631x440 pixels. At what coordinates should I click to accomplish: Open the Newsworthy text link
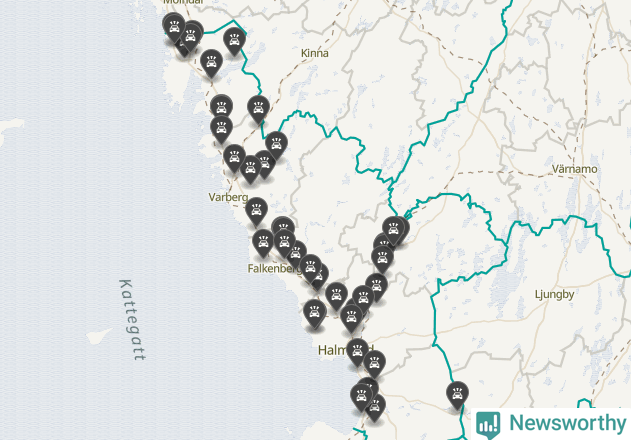tap(567, 423)
